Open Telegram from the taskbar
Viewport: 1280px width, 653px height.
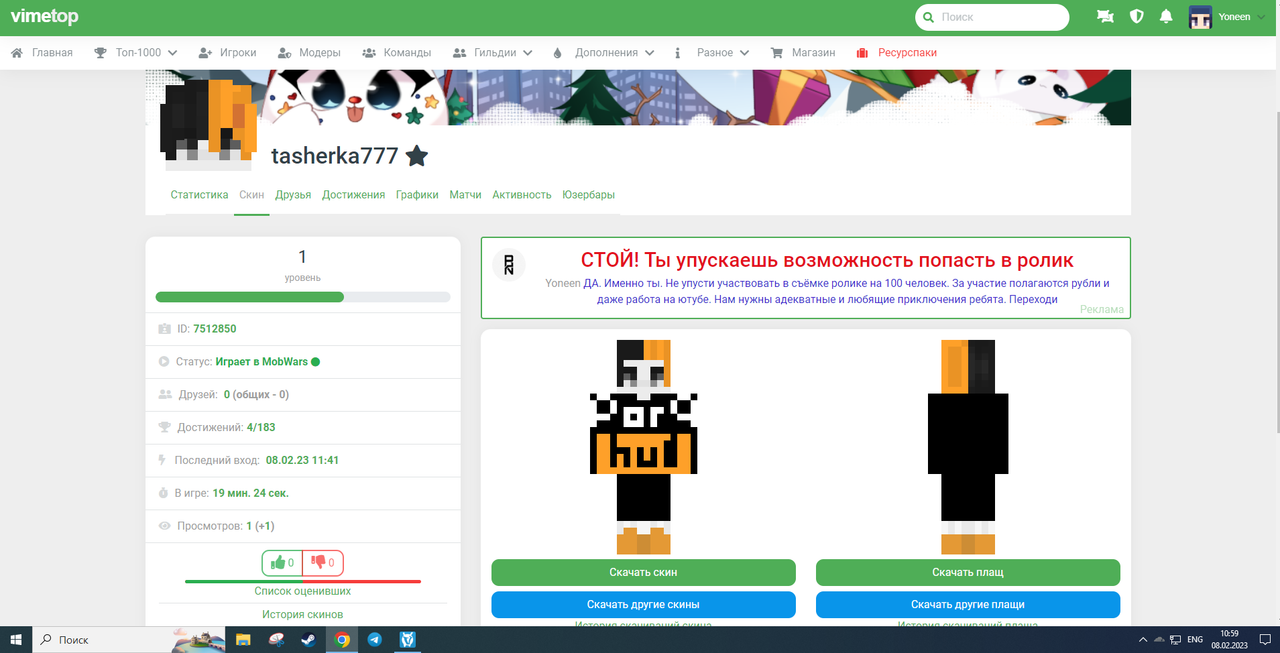pyautogui.click(x=374, y=639)
